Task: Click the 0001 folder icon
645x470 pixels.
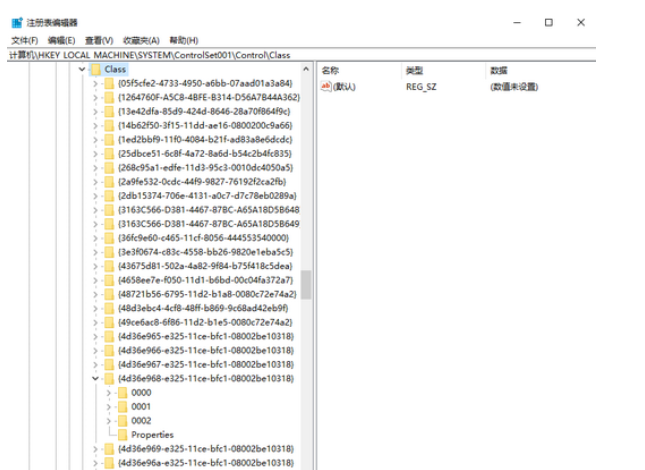Action: tap(122, 407)
